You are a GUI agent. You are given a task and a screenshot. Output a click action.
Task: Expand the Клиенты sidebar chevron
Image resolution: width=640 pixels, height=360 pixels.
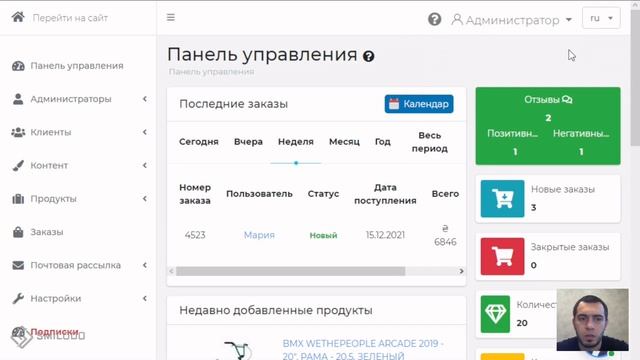tap(145, 132)
